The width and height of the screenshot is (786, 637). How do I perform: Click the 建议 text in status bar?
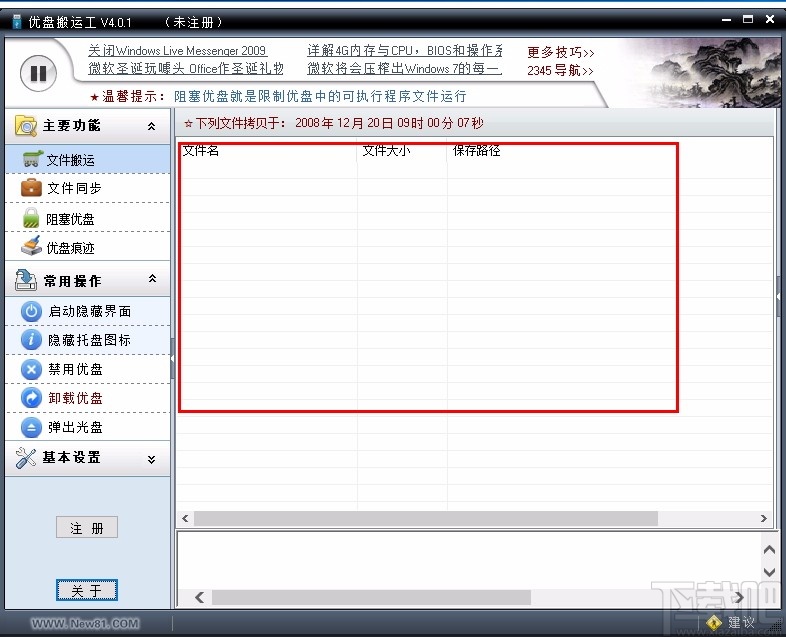741,622
